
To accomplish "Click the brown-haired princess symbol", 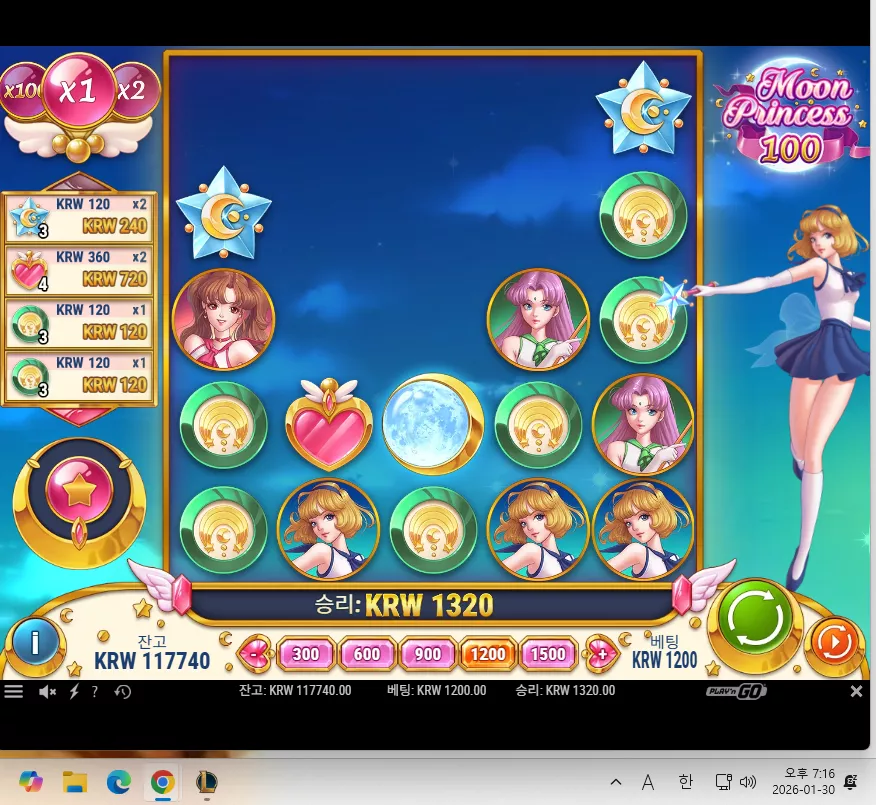I will click(223, 319).
